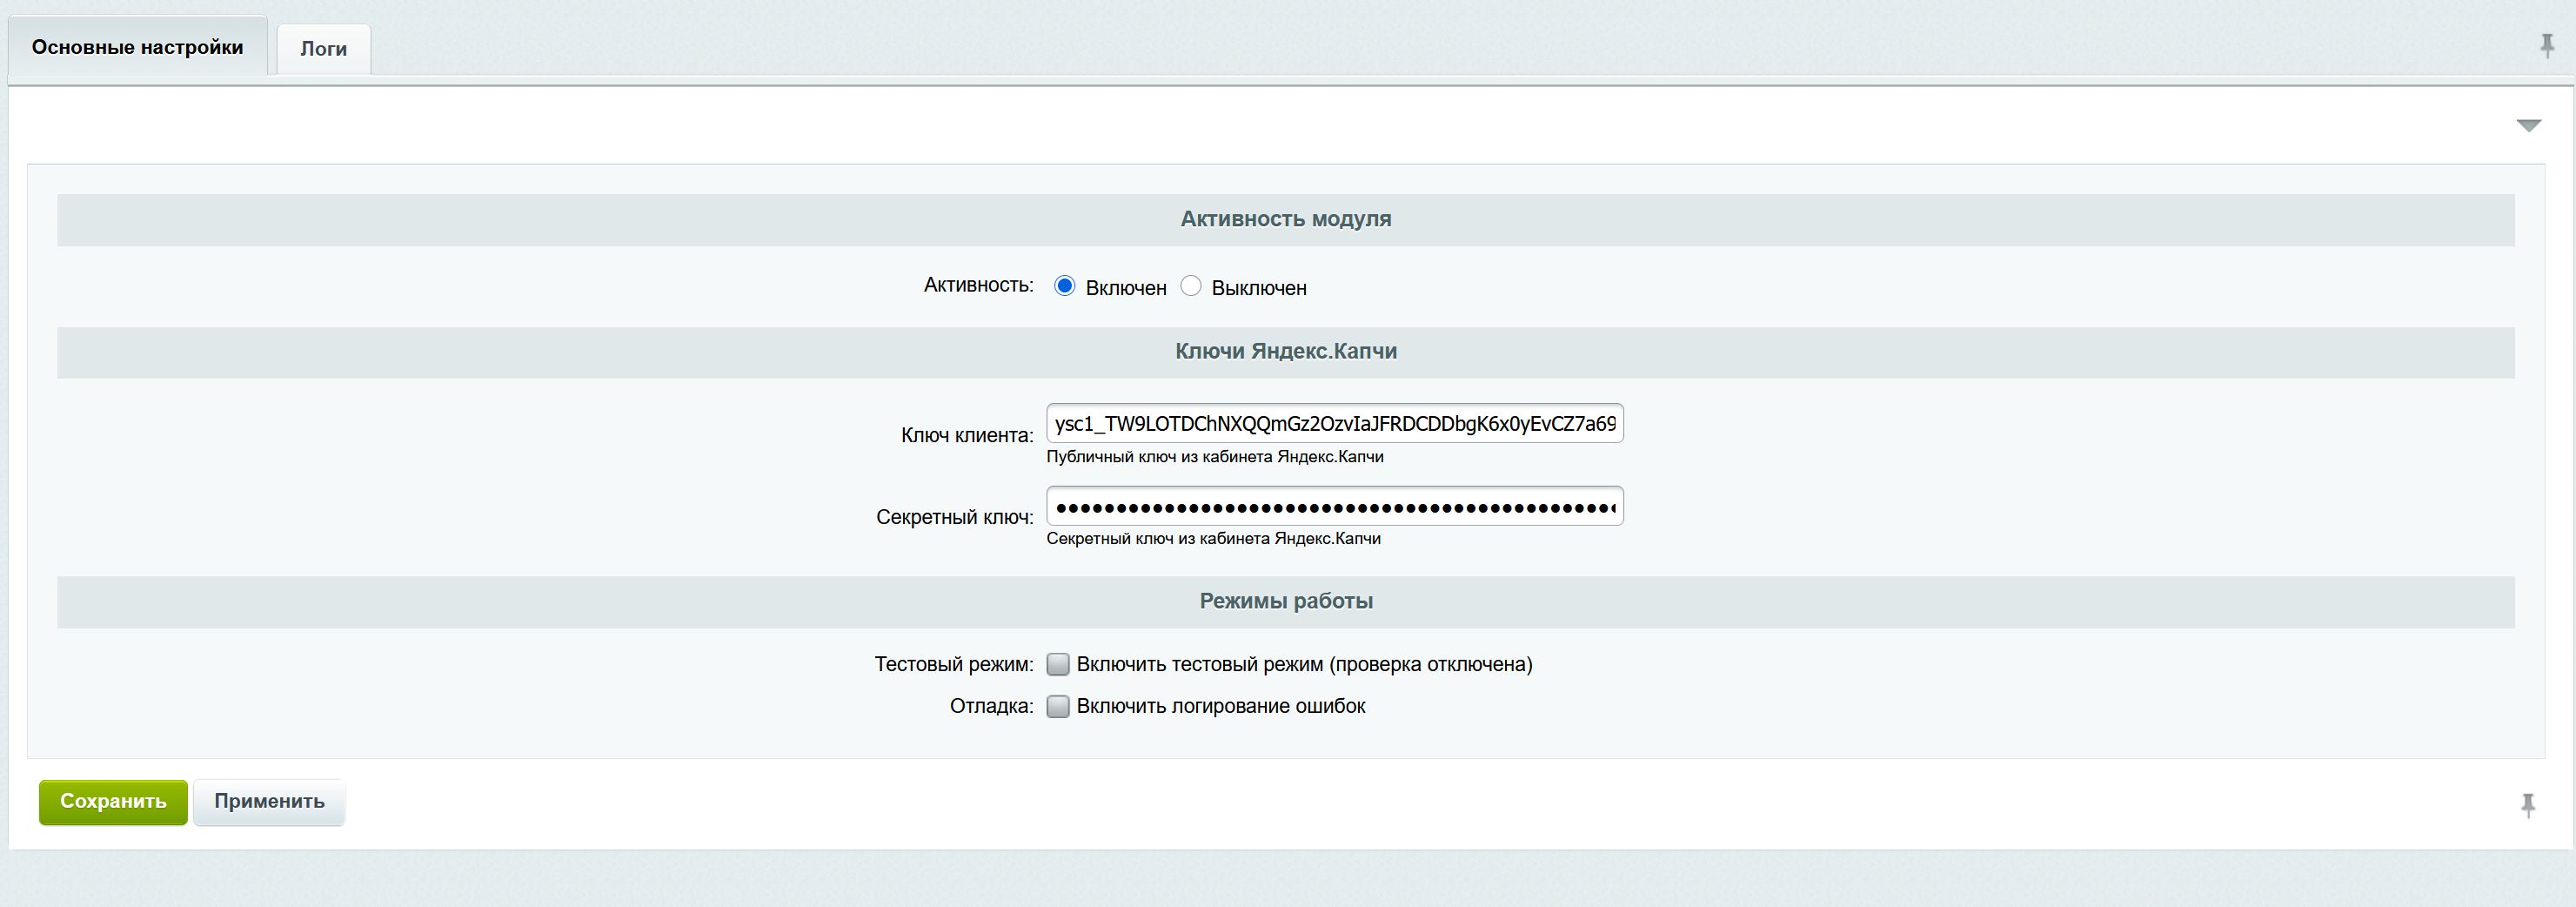This screenshot has width=2576, height=907.
Task: Click the pin icon beside the Save buttons row
Action: (2528, 805)
